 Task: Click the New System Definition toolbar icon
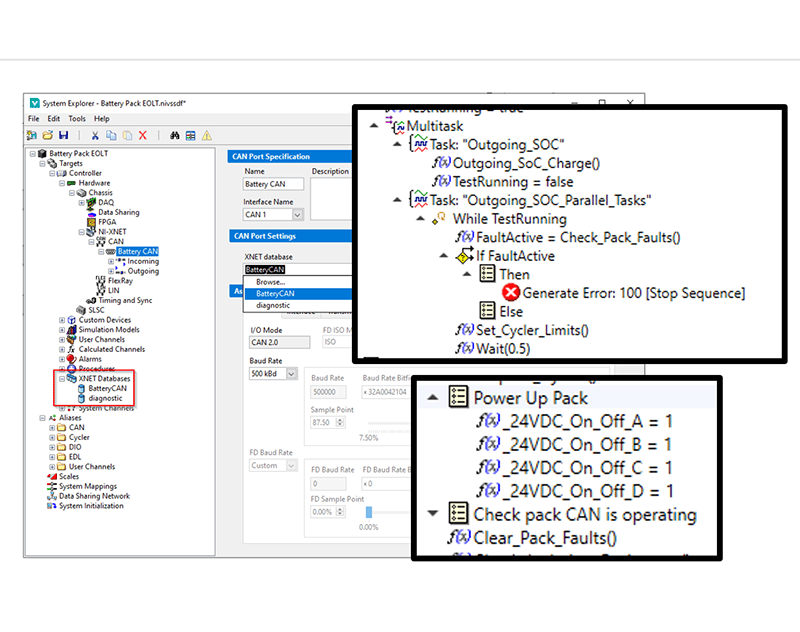pos(32,135)
